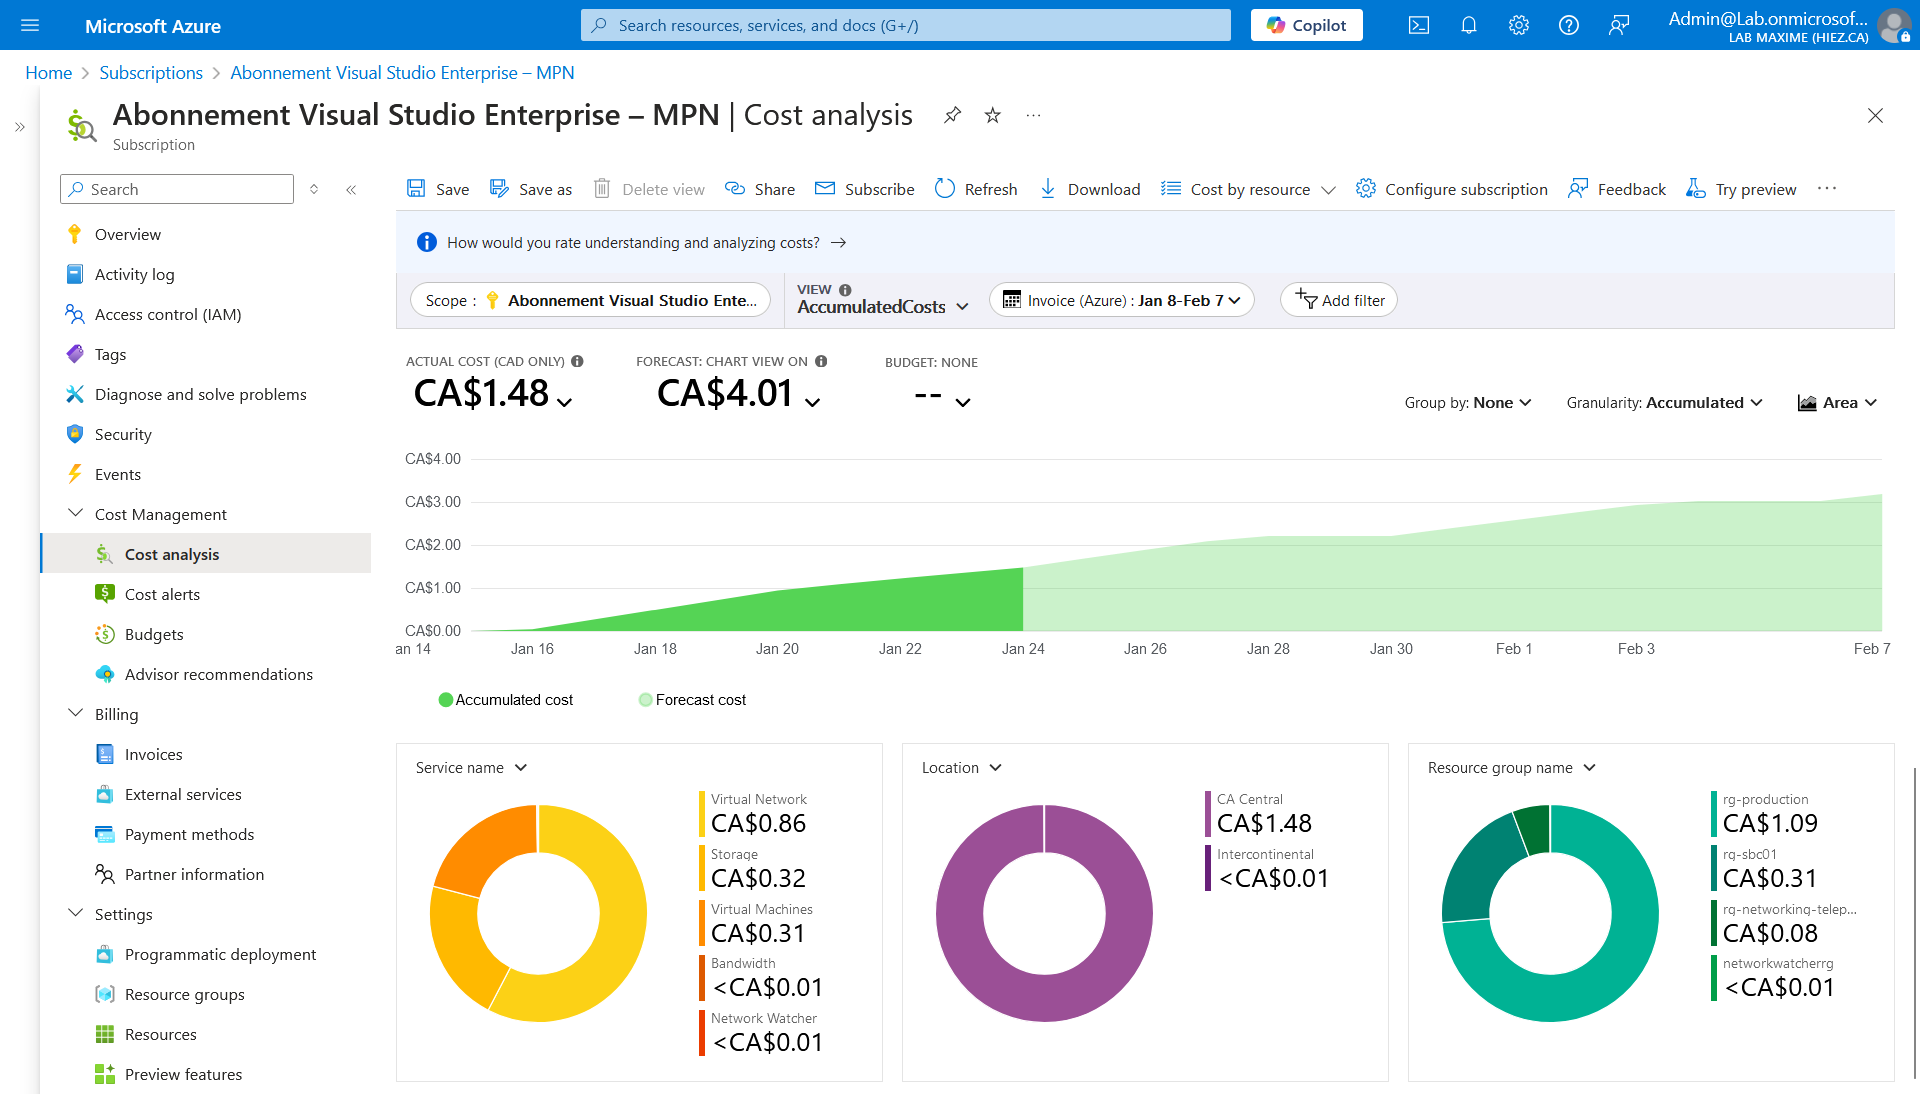Open Configure subscription settings
This screenshot has width=1920, height=1094.
point(1451,189)
